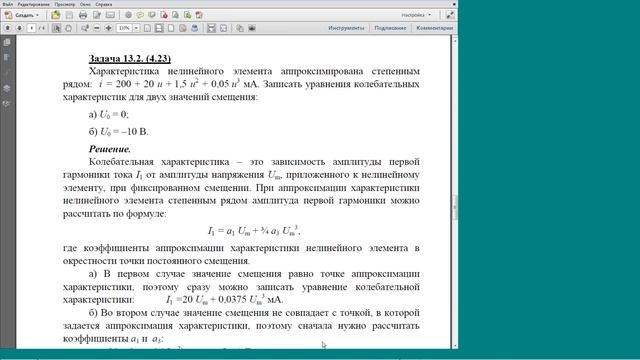
Task: Click the Print icon
Action: click(83, 15)
